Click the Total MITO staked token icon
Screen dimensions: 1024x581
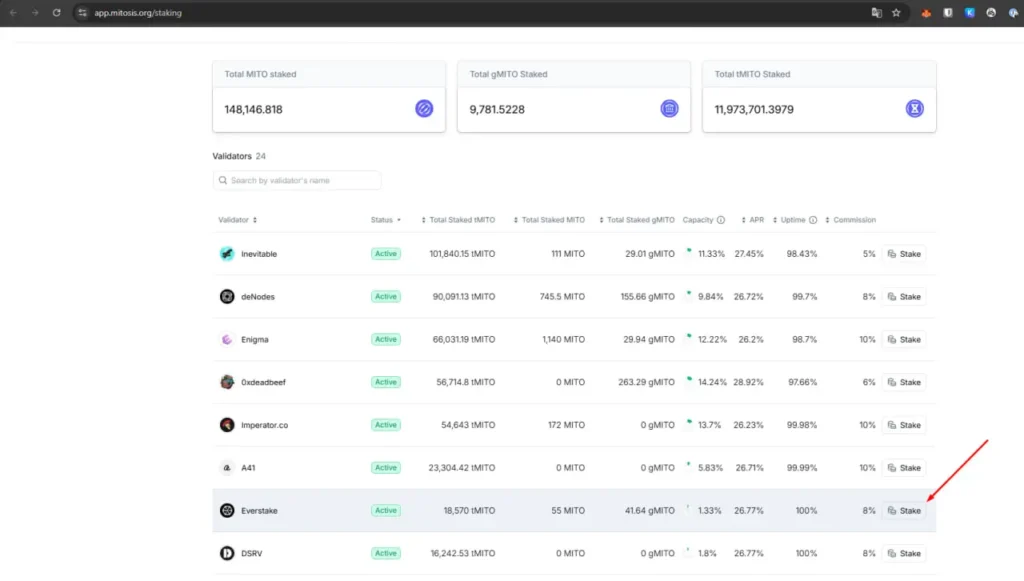[x=424, y=108]
